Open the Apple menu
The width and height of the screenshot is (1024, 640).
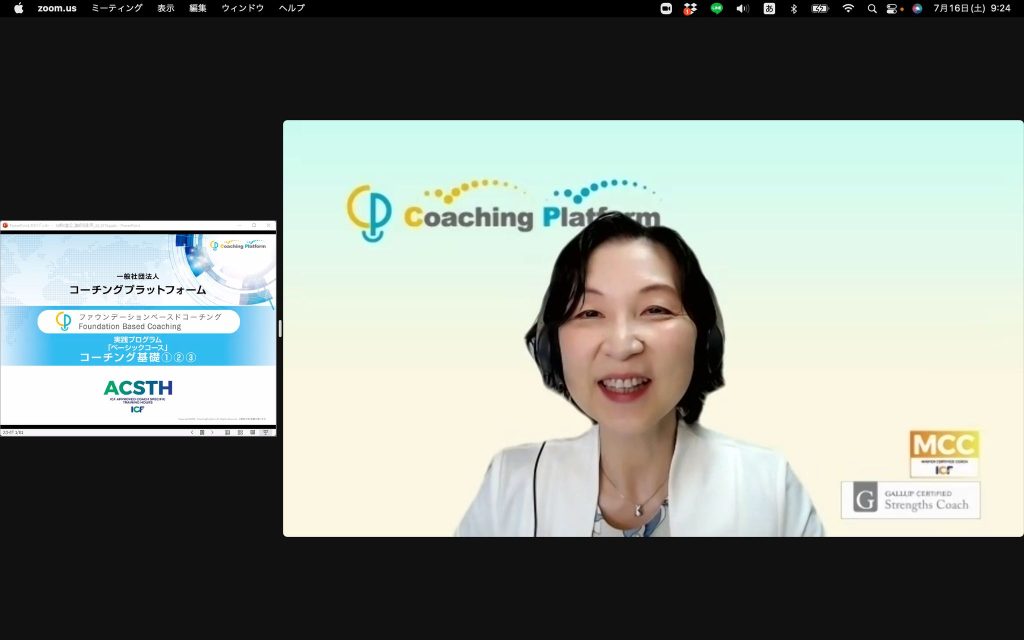pos(18,8)
